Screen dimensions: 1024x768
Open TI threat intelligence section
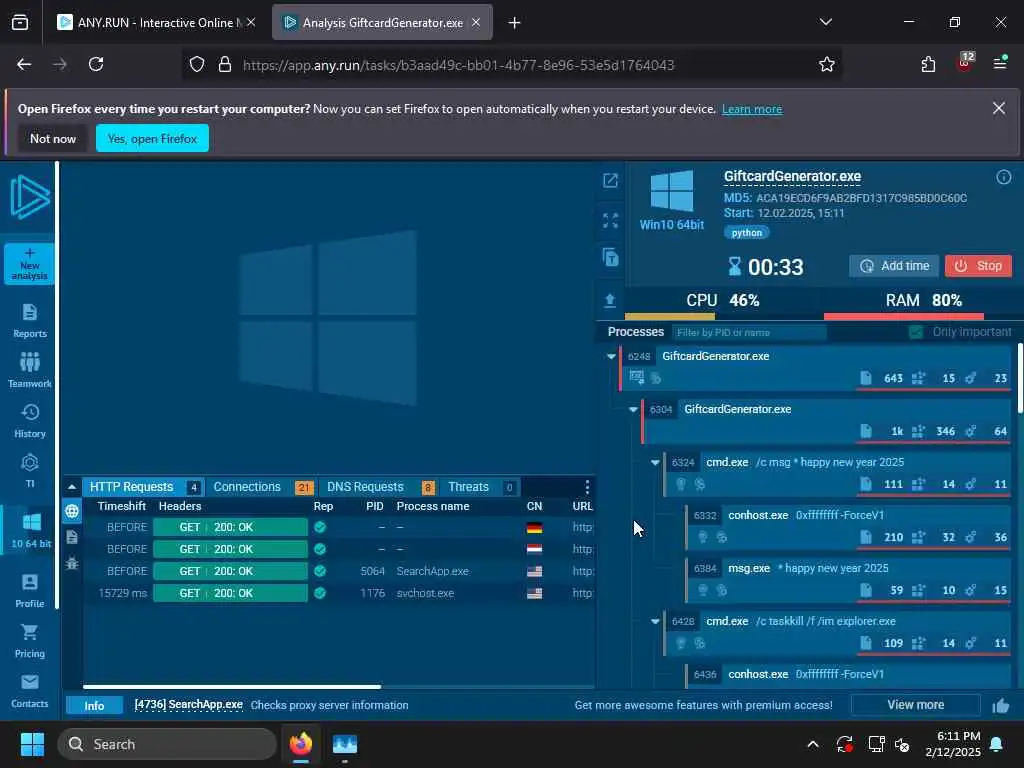[x=29, y=470]
